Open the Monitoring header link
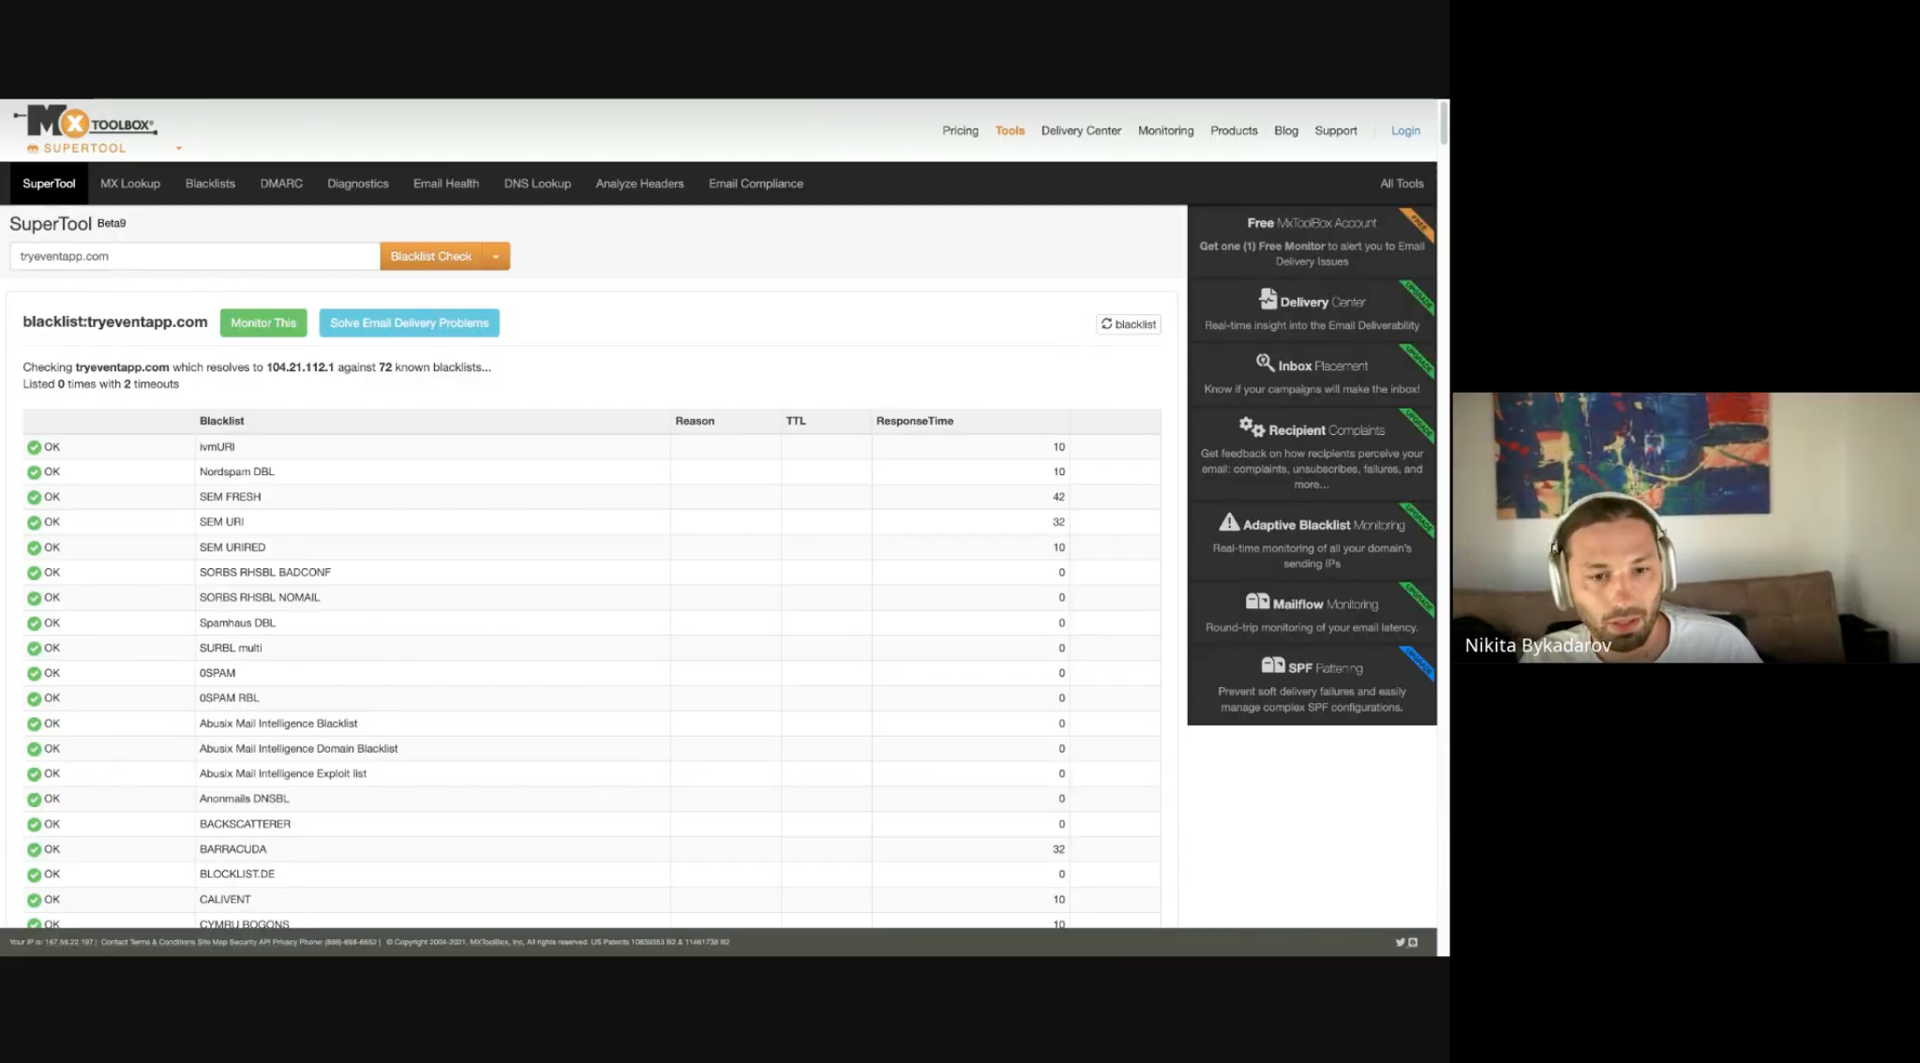This screenshot has width=1920, height=1063. pos(1166,130)
